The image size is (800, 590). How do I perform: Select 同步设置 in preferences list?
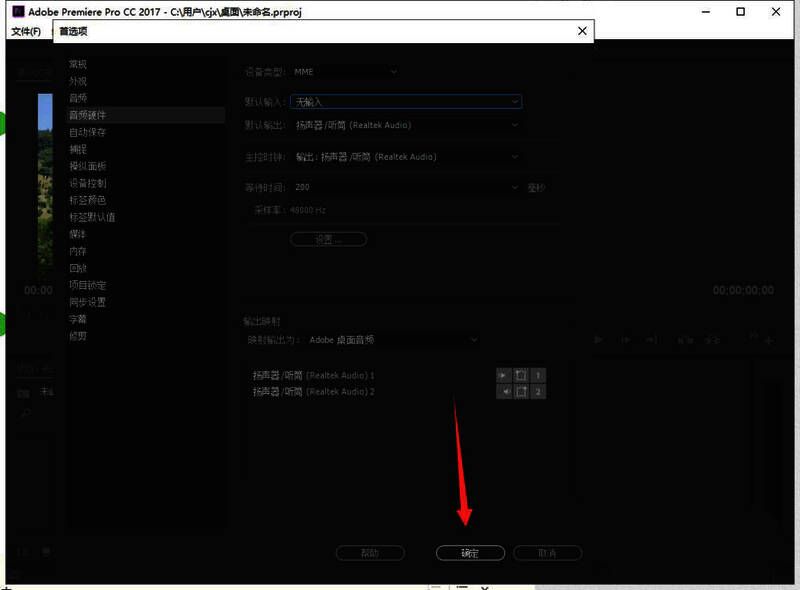click(x=87, y=302)
